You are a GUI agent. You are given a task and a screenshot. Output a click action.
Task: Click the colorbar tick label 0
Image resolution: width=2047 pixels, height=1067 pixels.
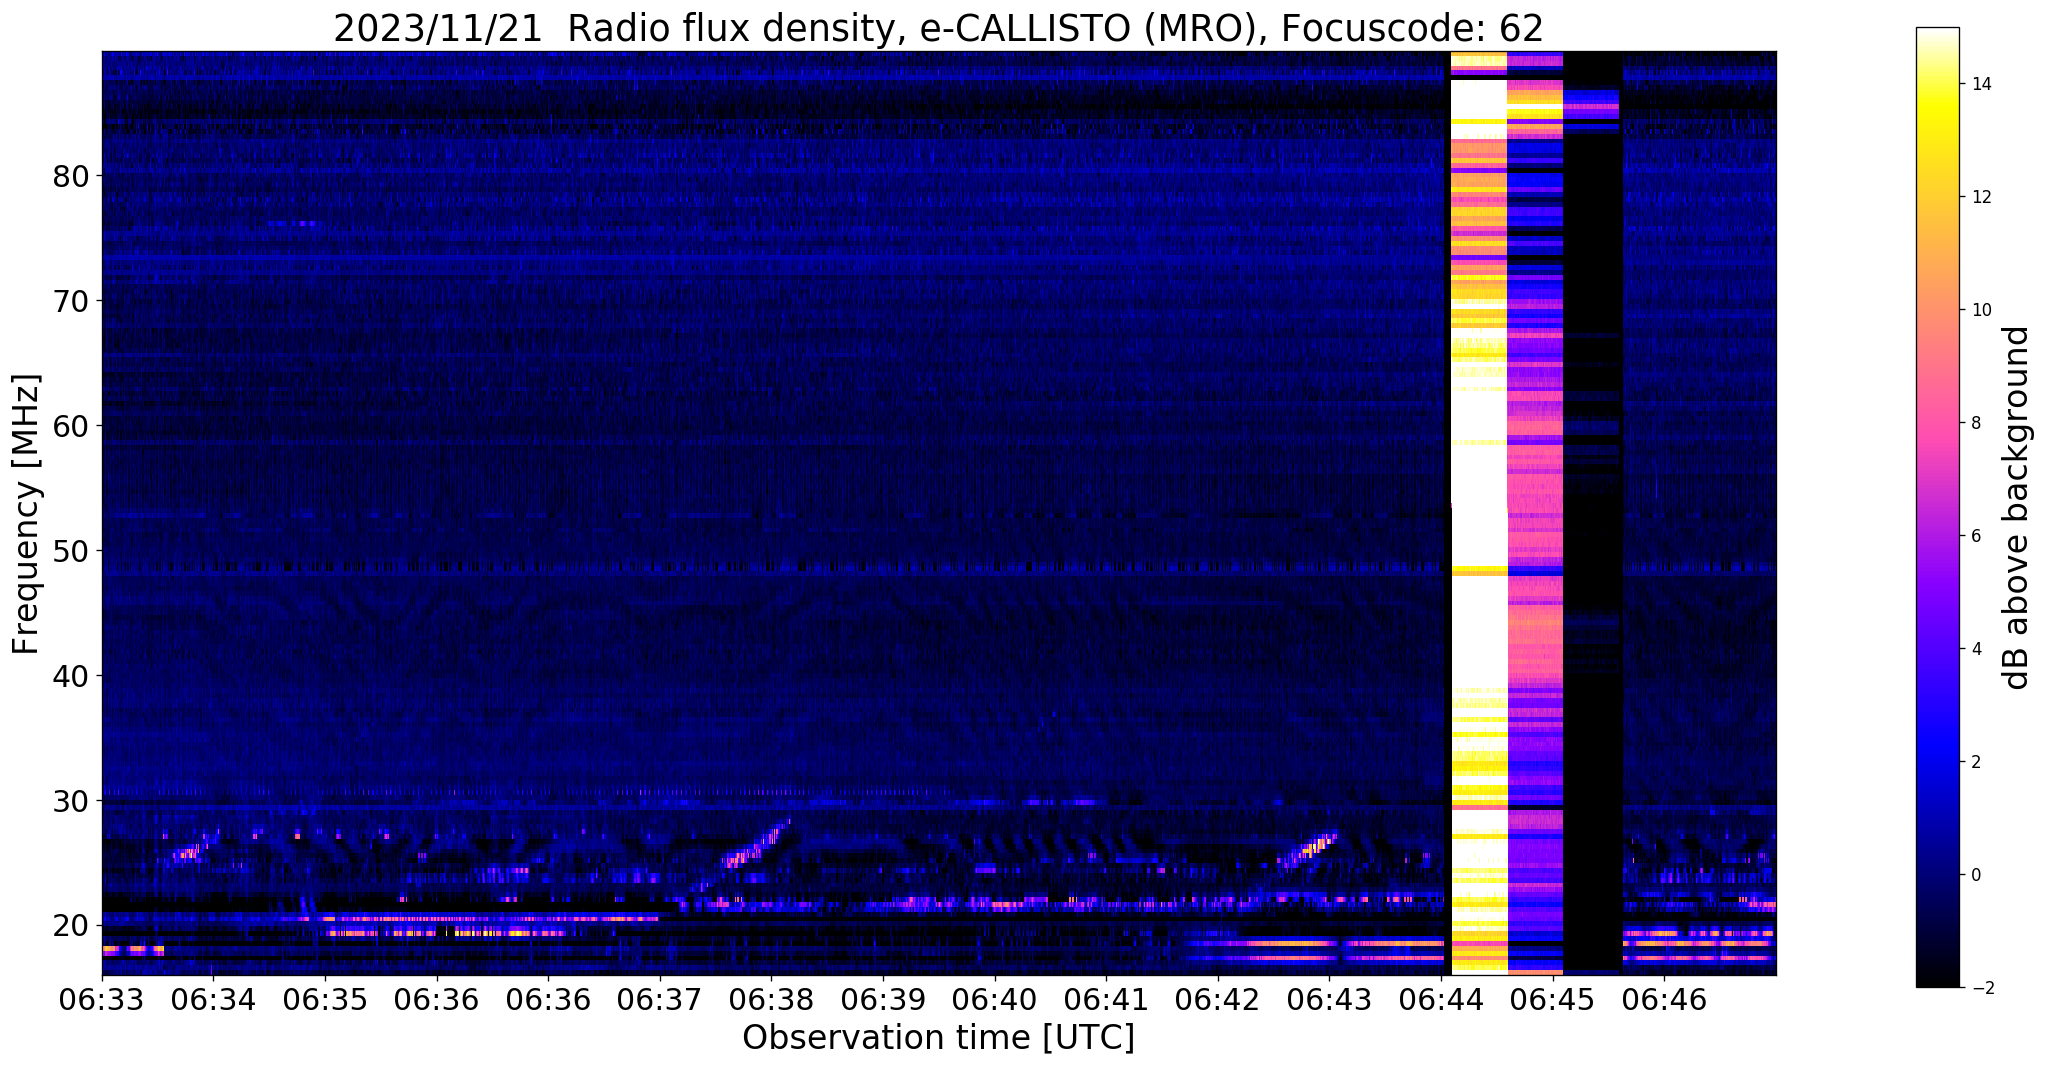1977,875
